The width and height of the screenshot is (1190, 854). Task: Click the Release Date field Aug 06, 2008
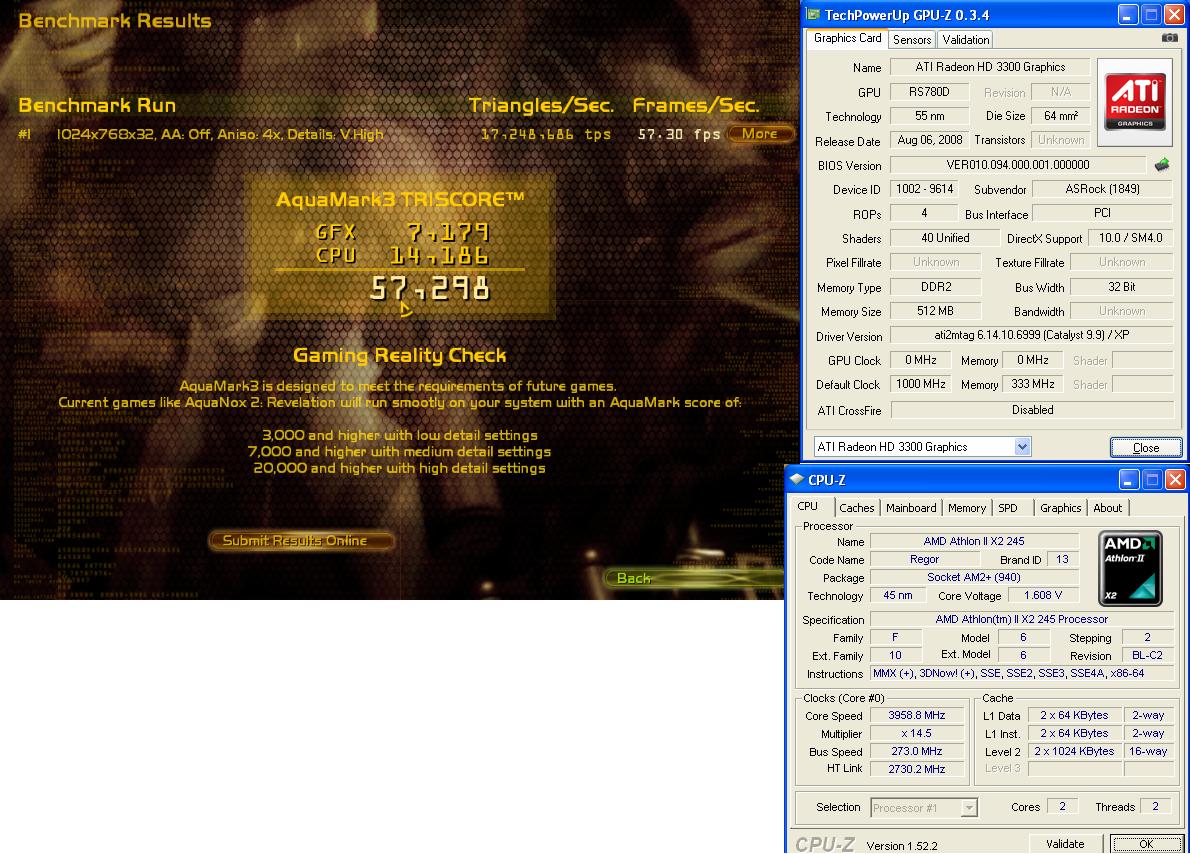tap(930, 140)
